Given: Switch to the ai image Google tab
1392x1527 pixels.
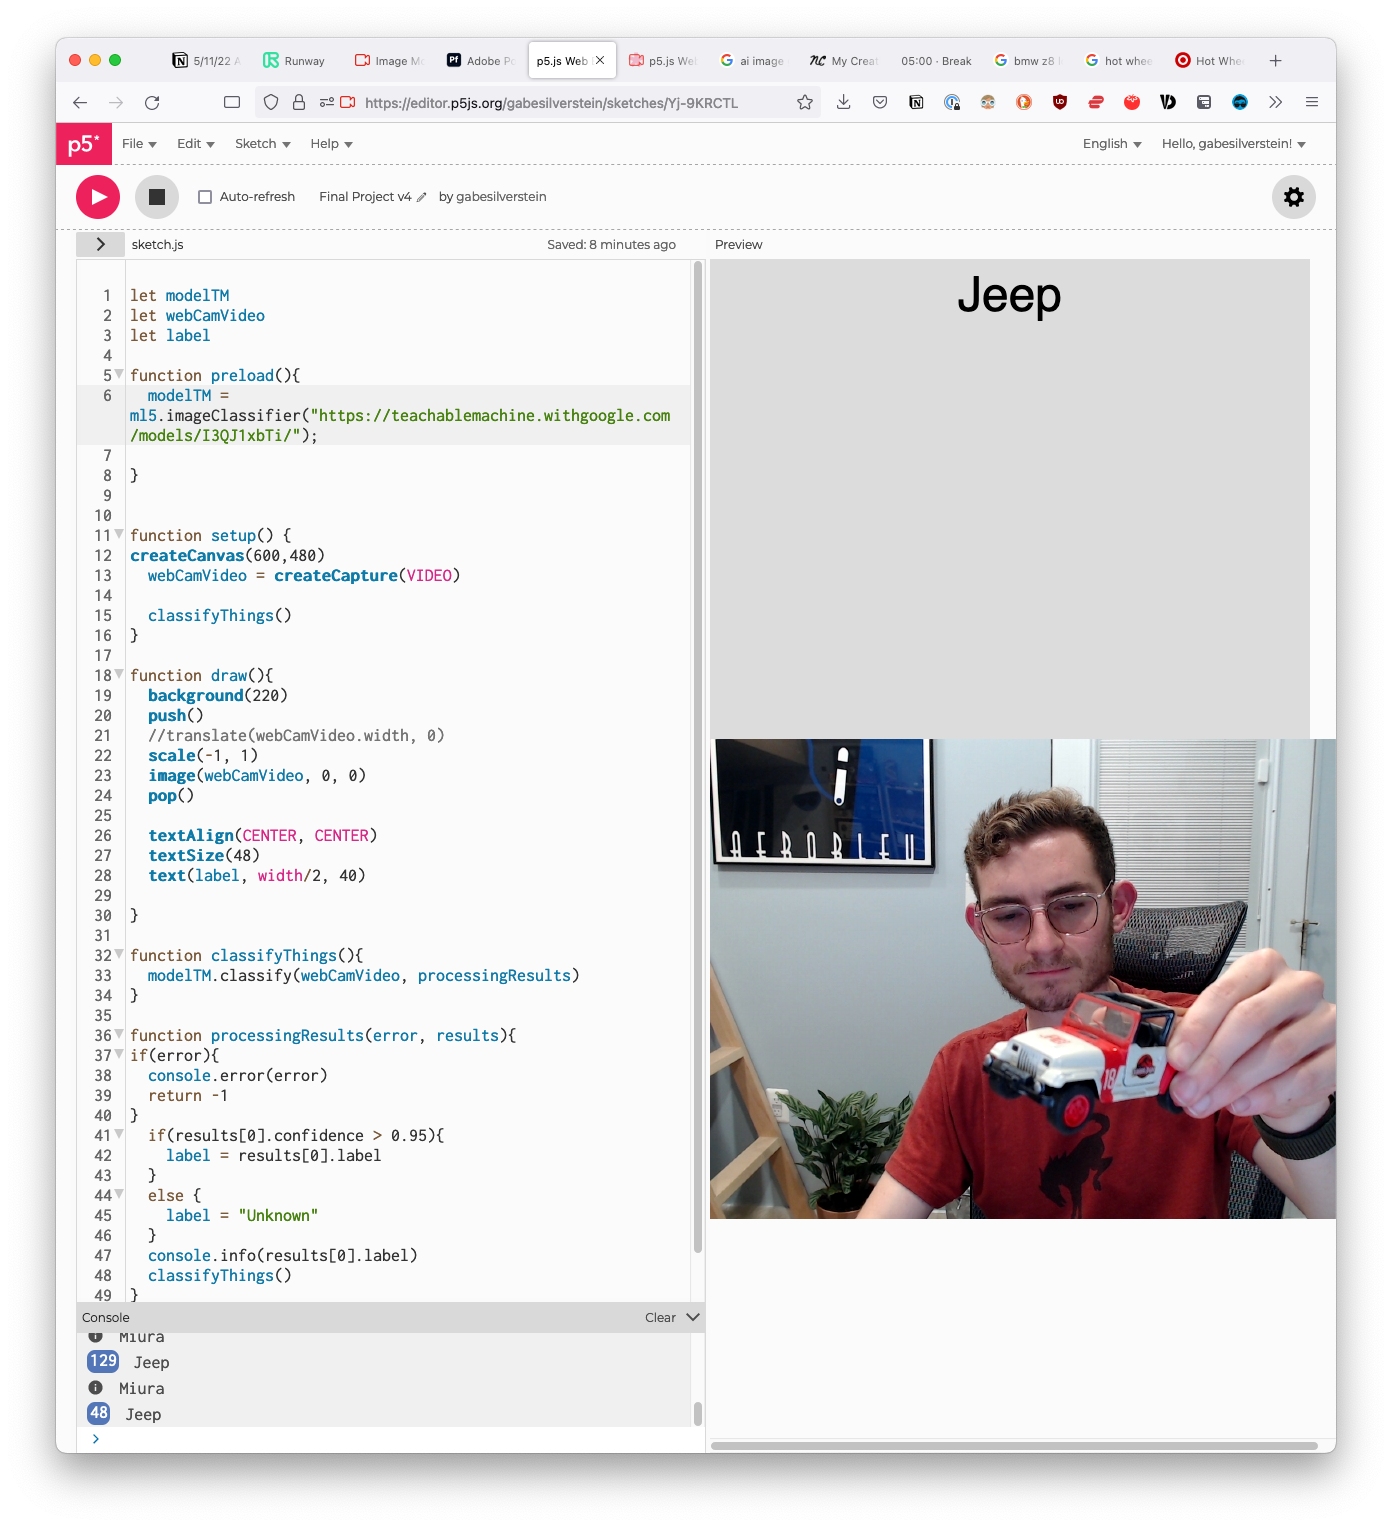Looking at the screenshot, I should coord(753,61).
